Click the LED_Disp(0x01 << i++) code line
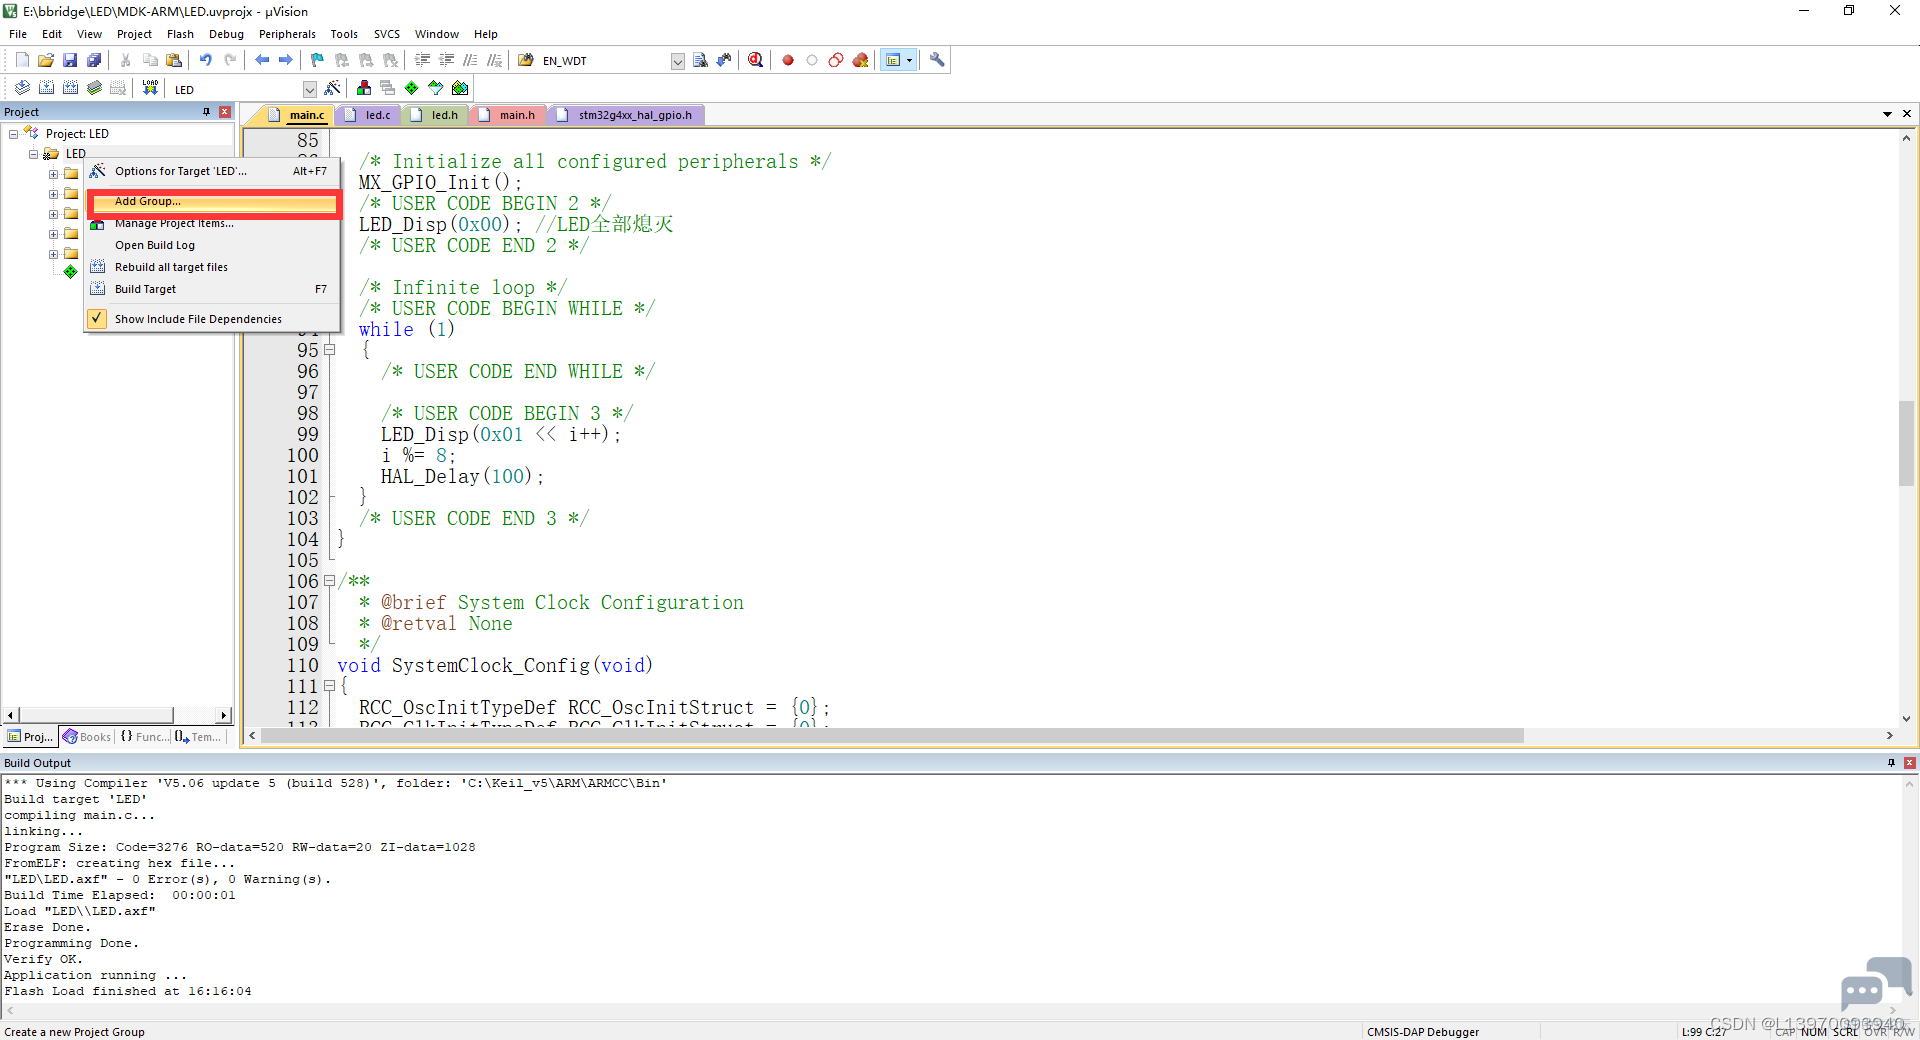 (x=500, y=435)
